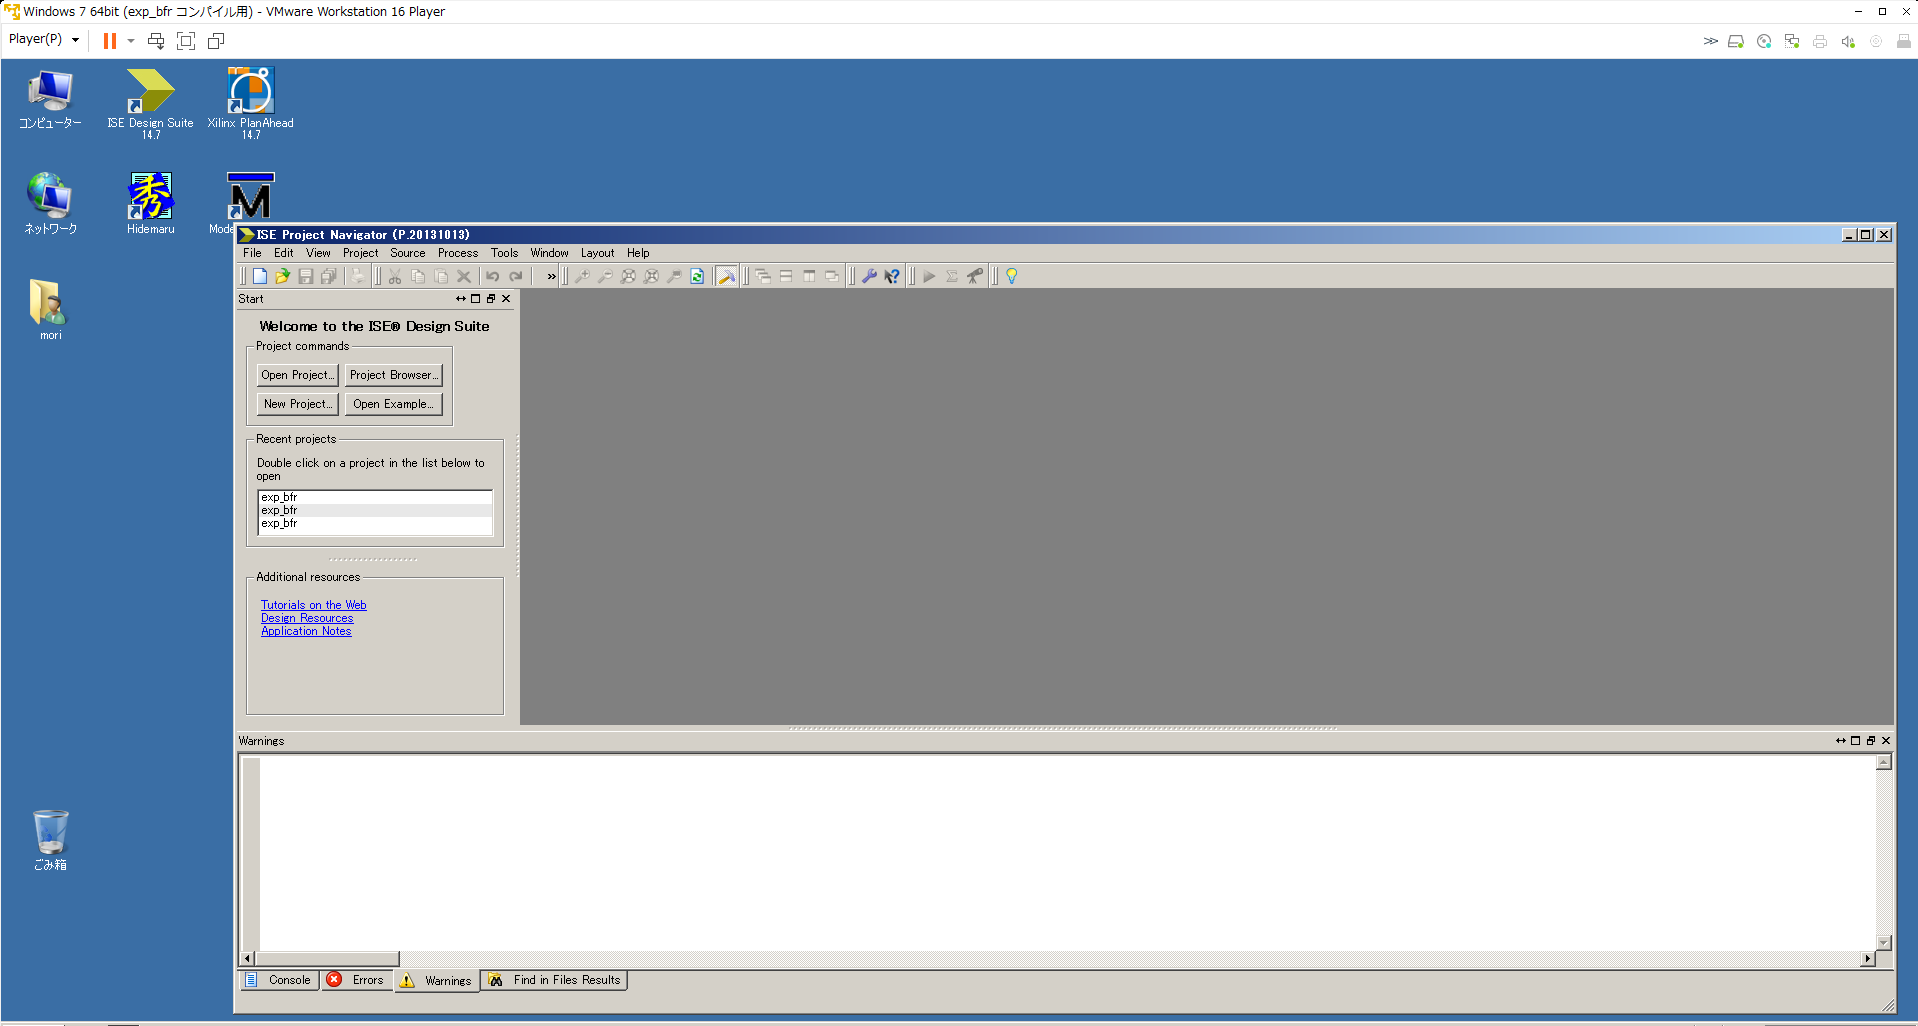
Task: Close the Warnings panel
Action: 1886,741
